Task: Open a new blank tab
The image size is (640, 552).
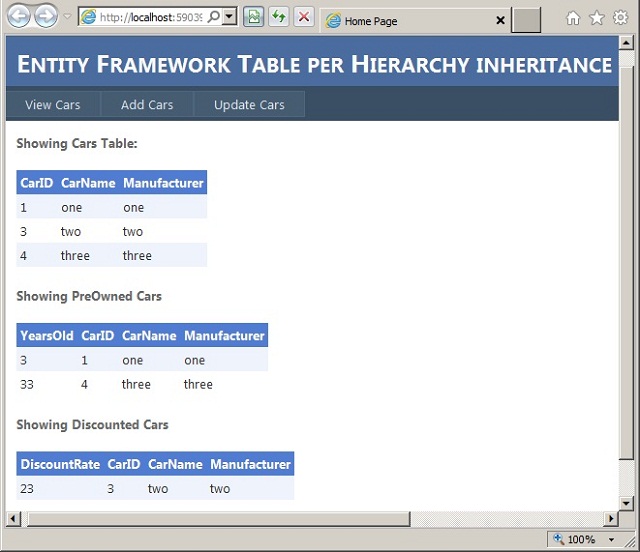Action: (x=526, y=20)
